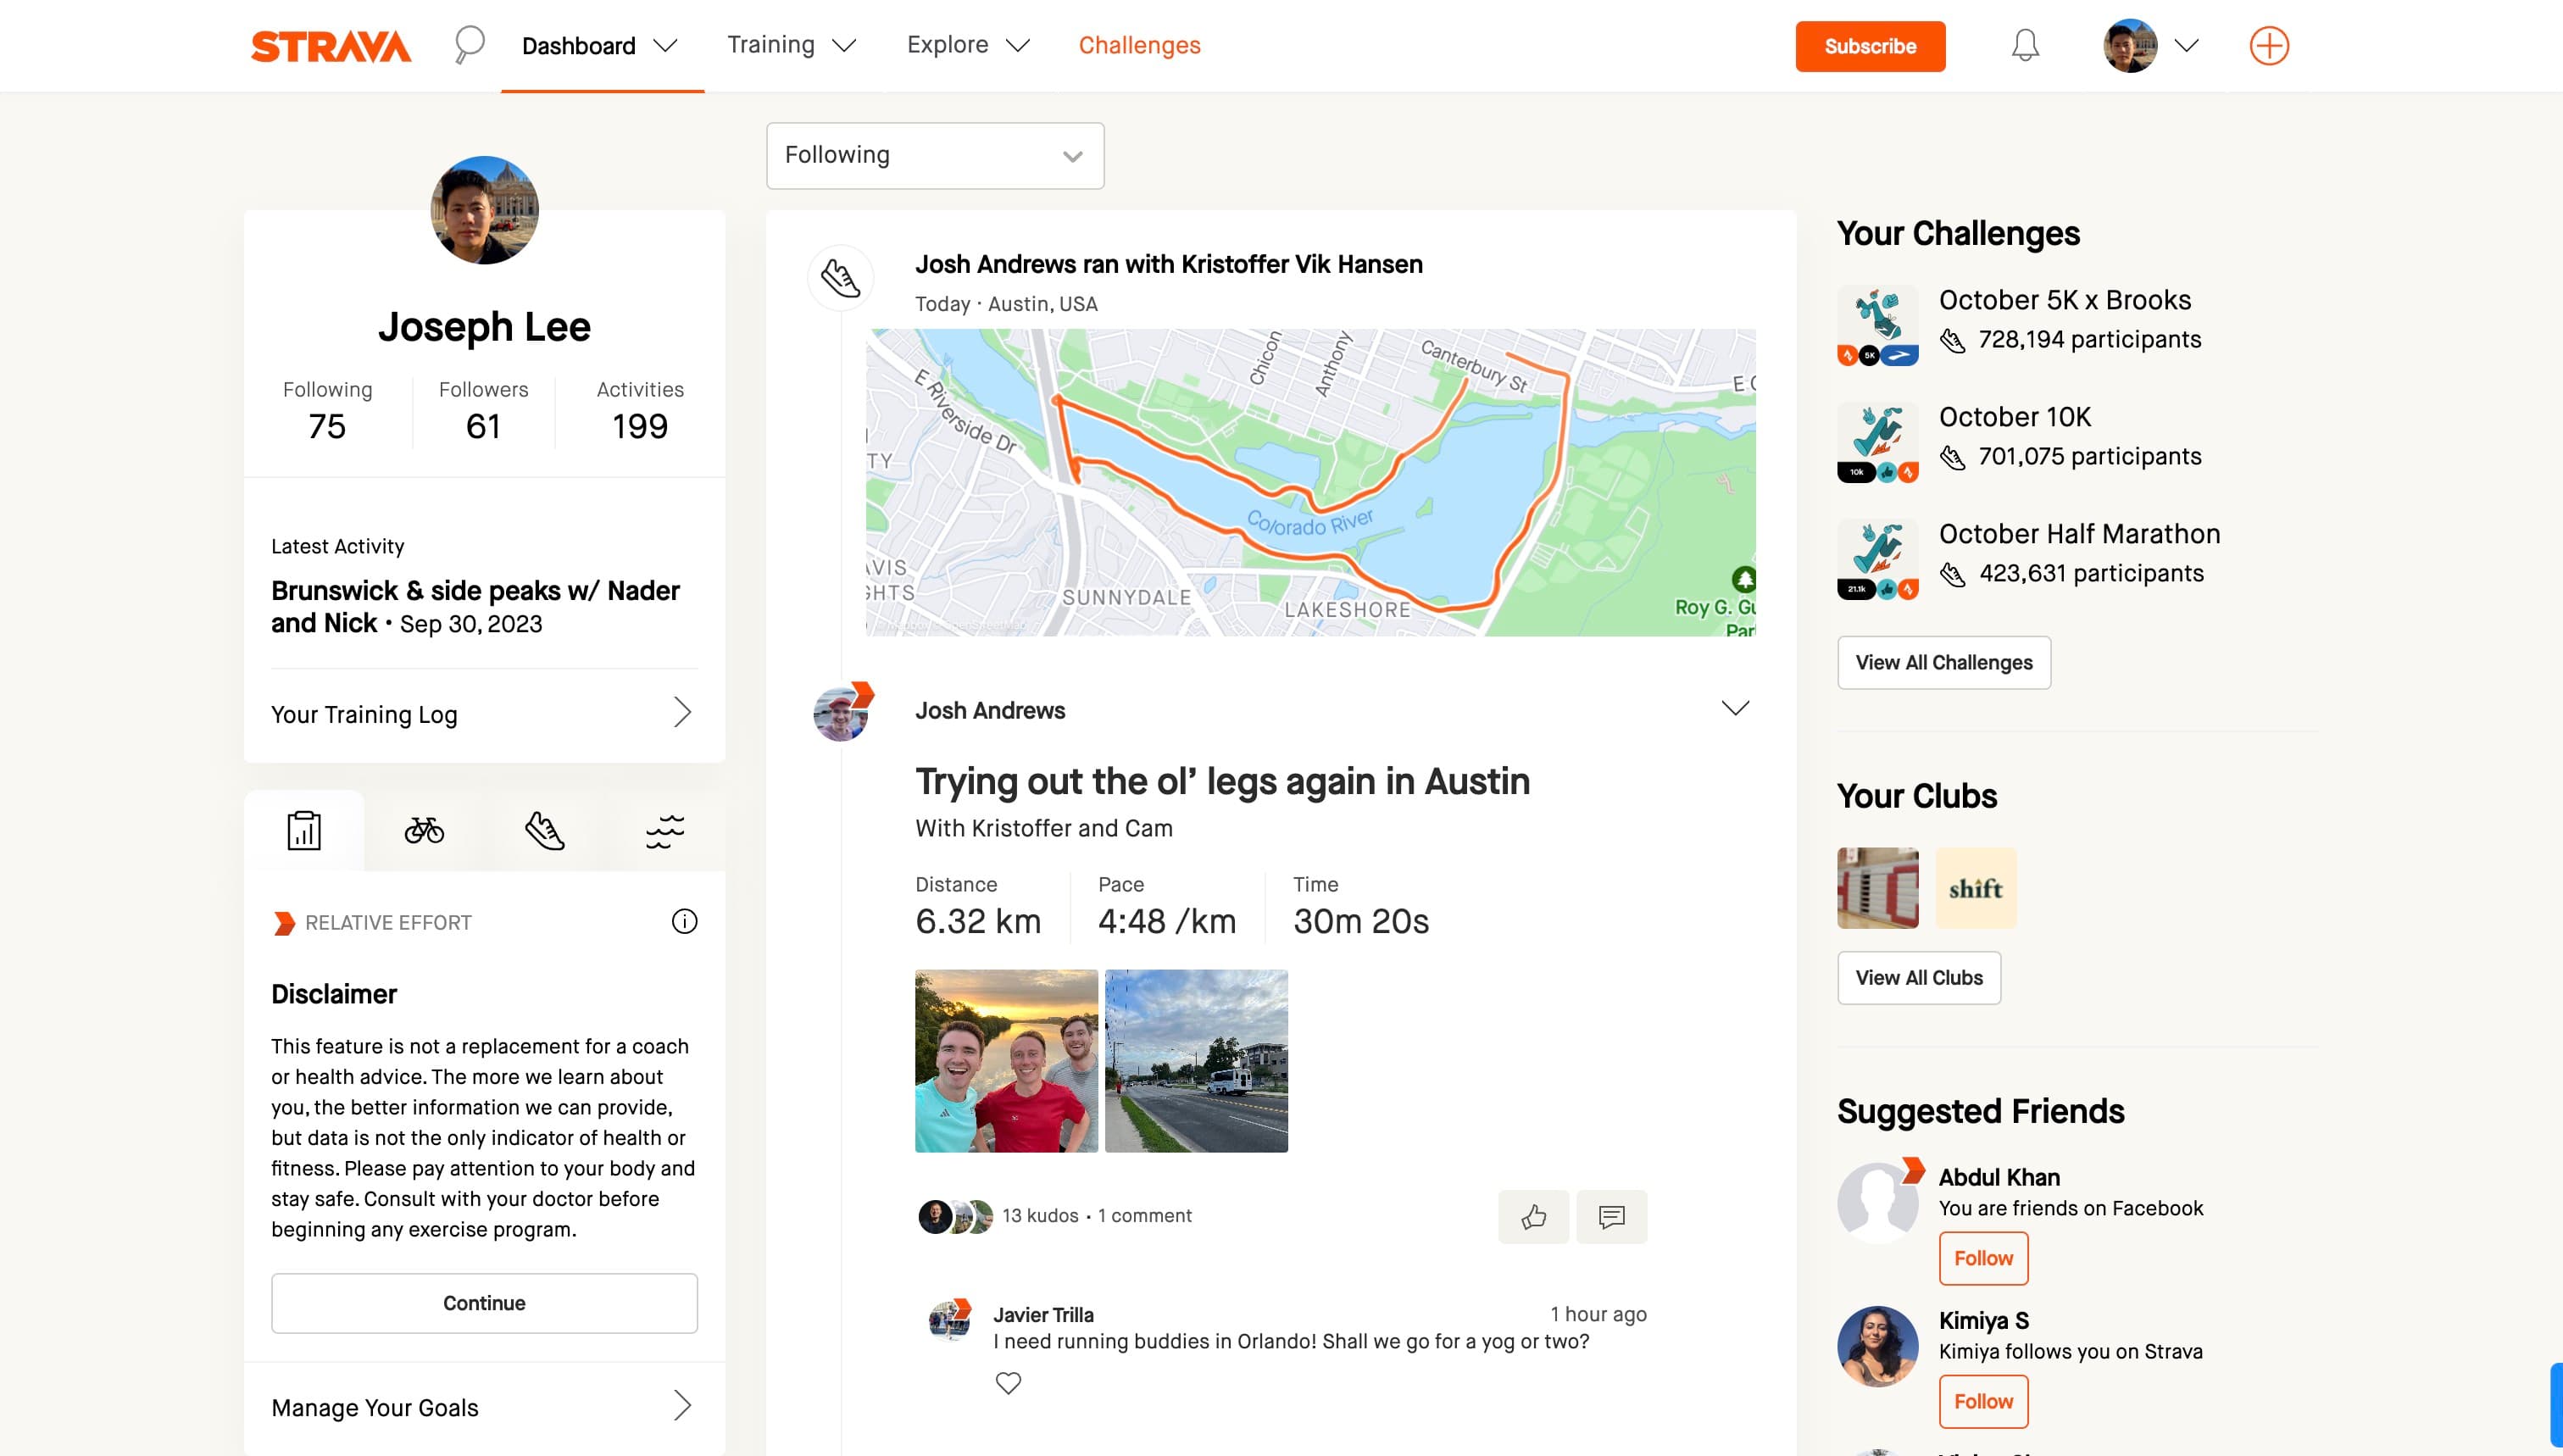Open October 10K challenge badge
This screenshot has width=2563, height=1456.
pyautogui.click(x=1877, y=442)
